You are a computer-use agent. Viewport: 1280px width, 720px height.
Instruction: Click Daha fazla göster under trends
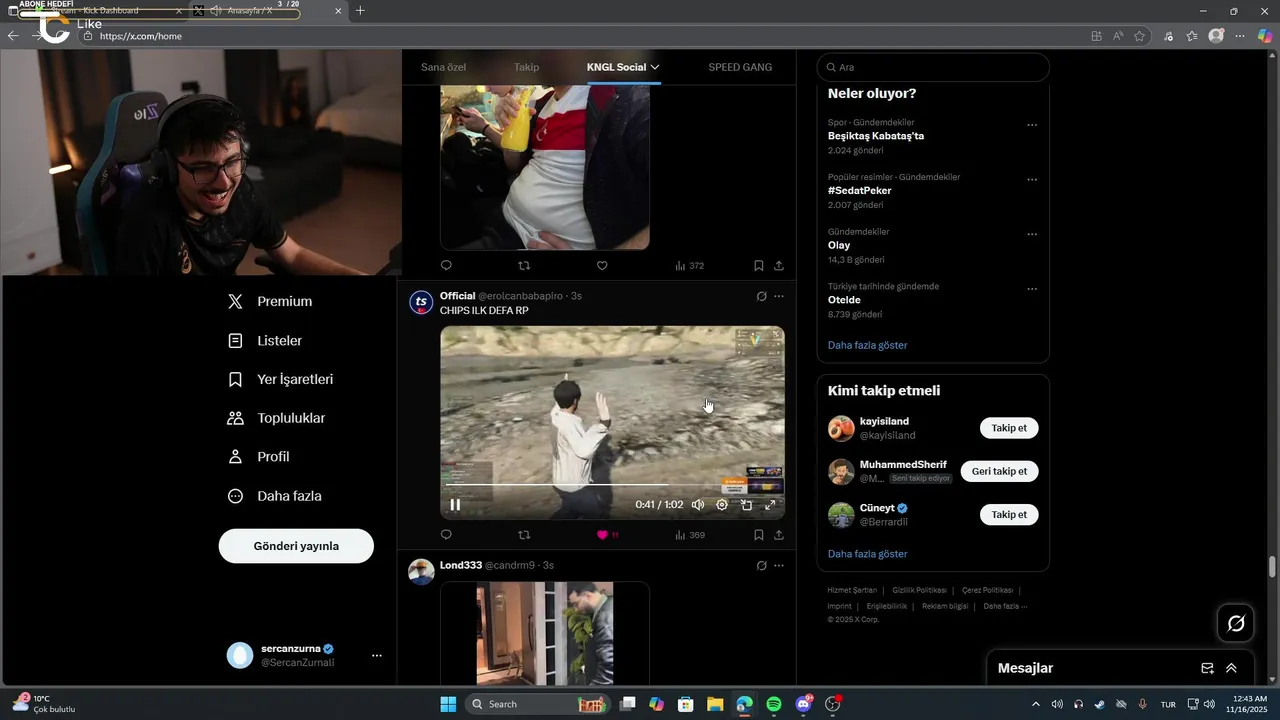pos(868,345)
